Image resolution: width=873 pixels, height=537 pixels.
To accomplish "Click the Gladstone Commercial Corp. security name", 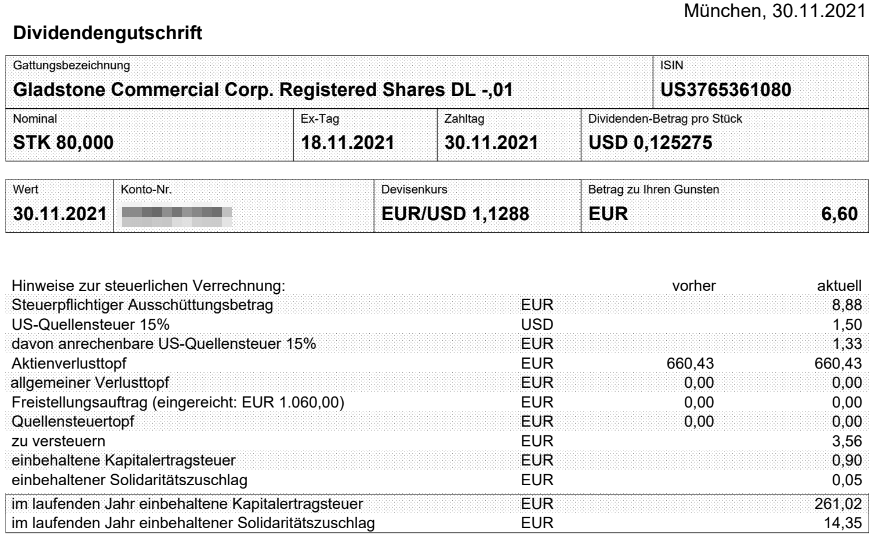I will pos(263,90).
